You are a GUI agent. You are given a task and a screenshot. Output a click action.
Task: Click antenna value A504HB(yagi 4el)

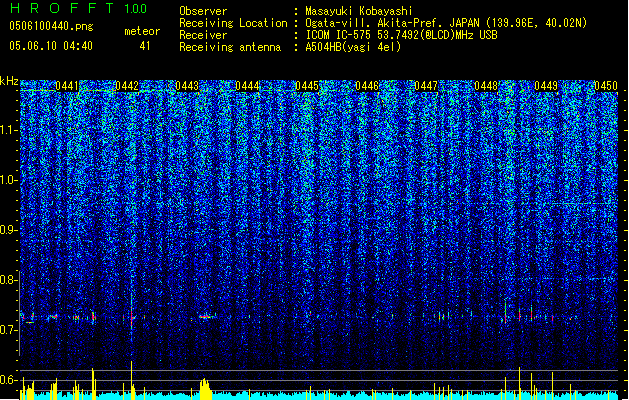tap(353, 47)
